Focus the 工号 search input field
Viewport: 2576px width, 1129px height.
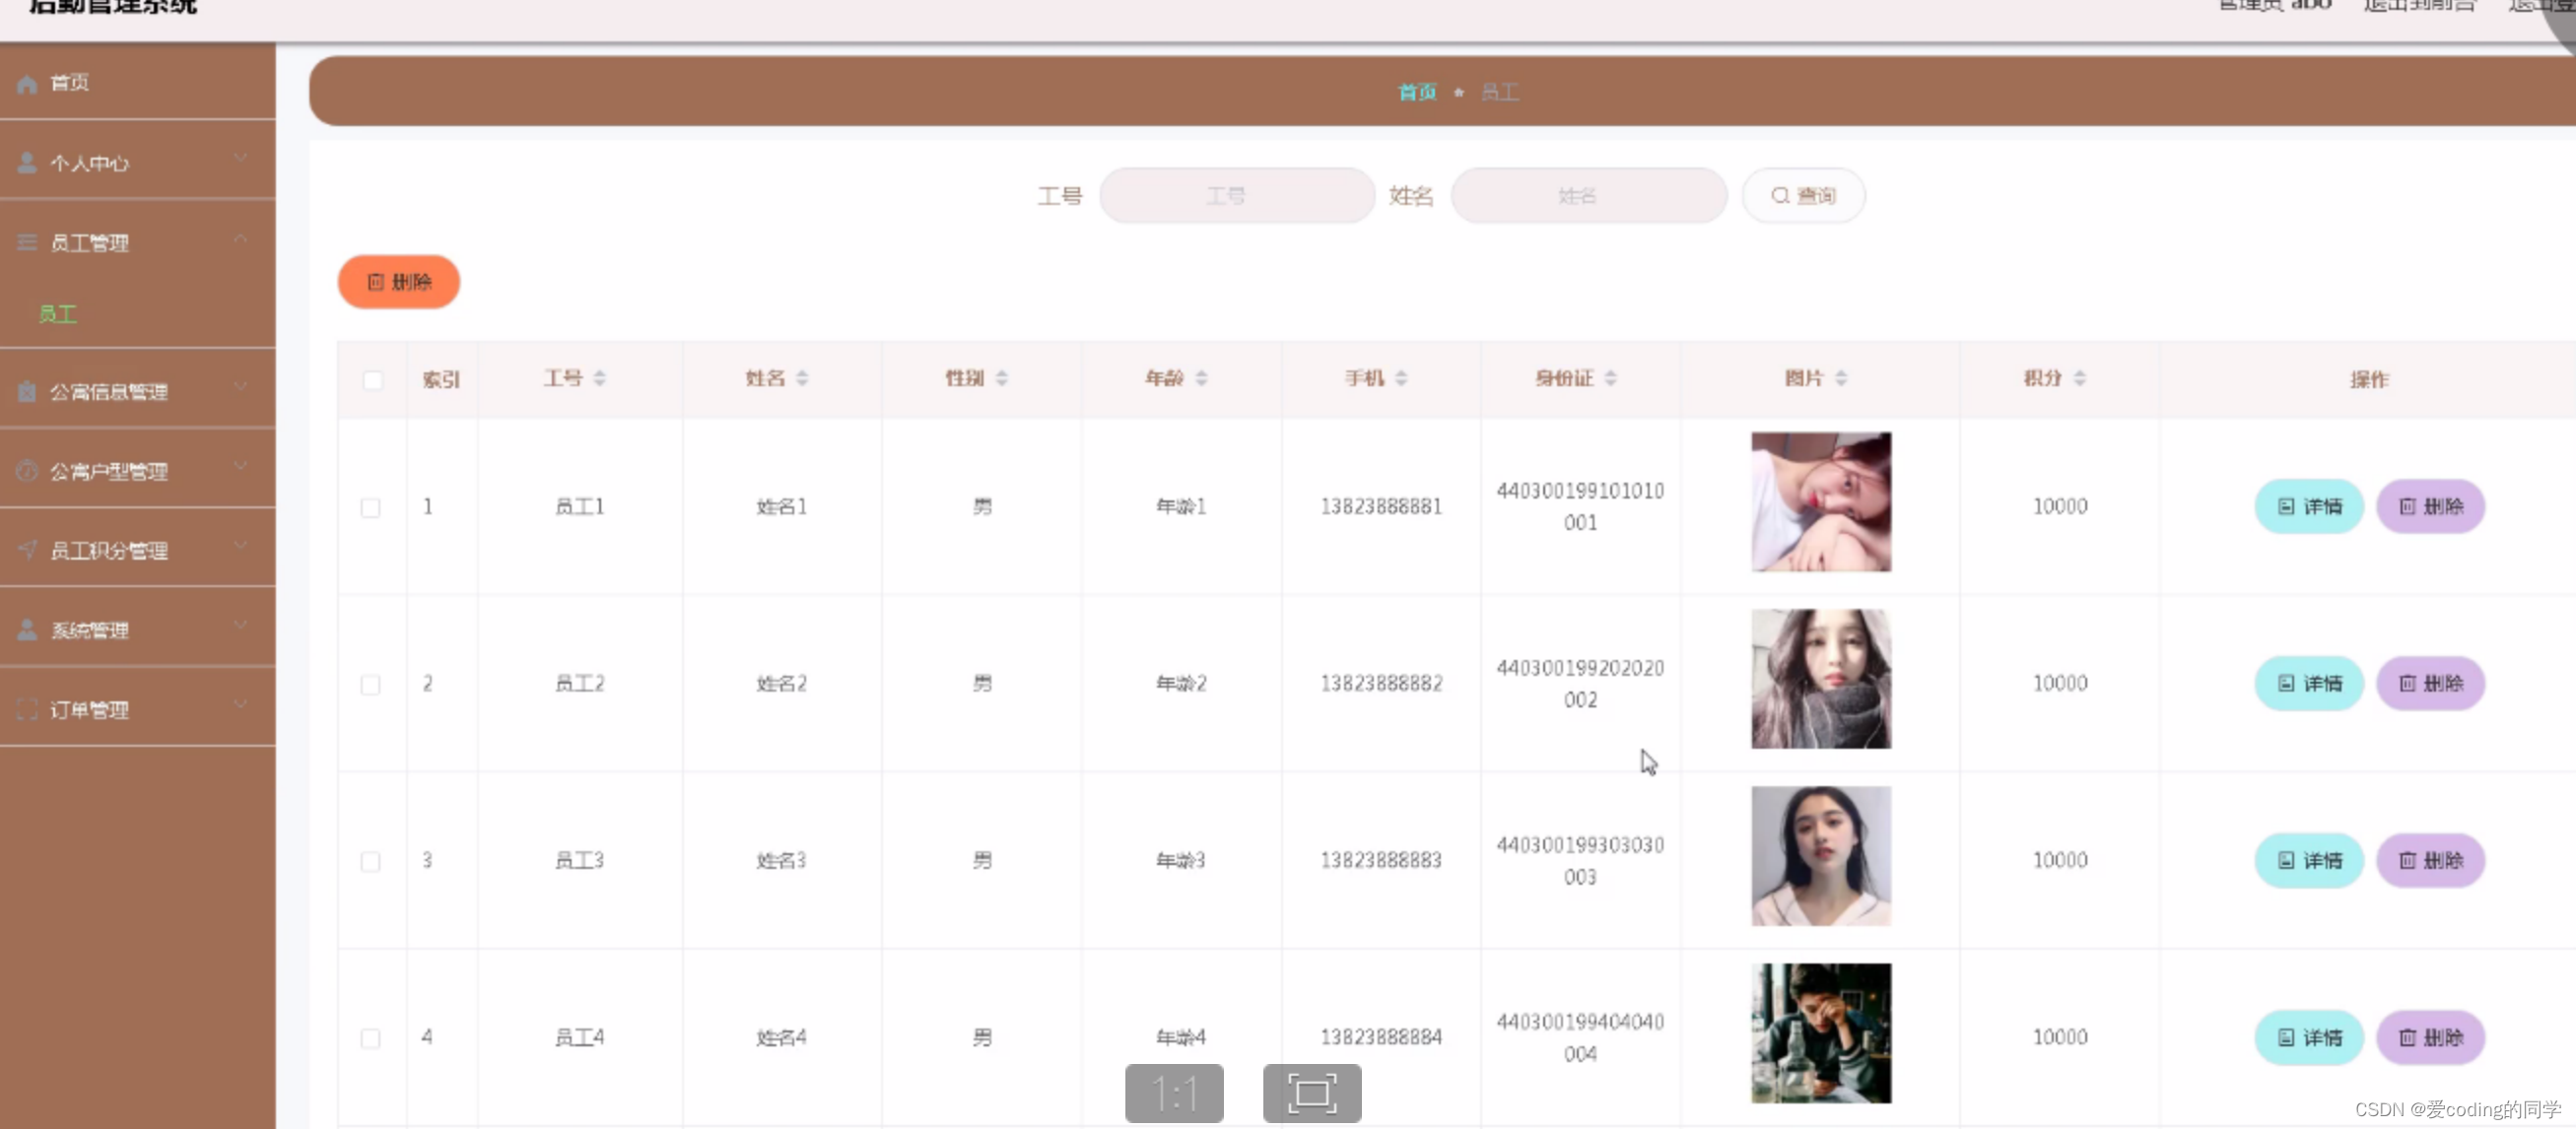(x=1237, y=195)
